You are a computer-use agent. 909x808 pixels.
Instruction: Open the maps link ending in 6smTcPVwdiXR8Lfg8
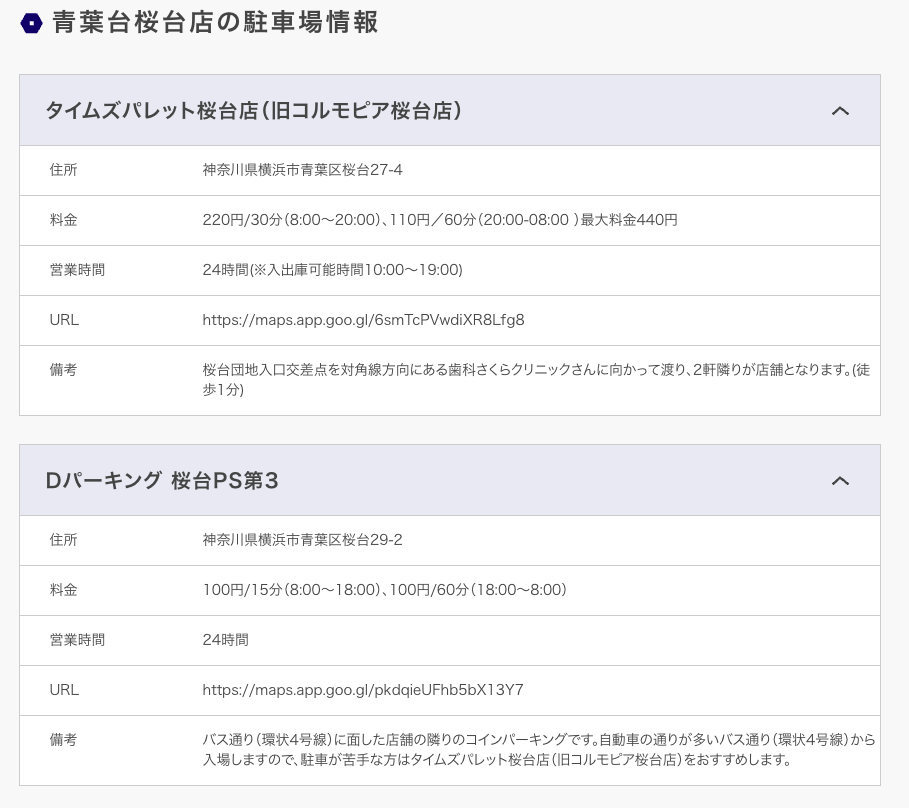pyautogui.click(x=363, y=320)
